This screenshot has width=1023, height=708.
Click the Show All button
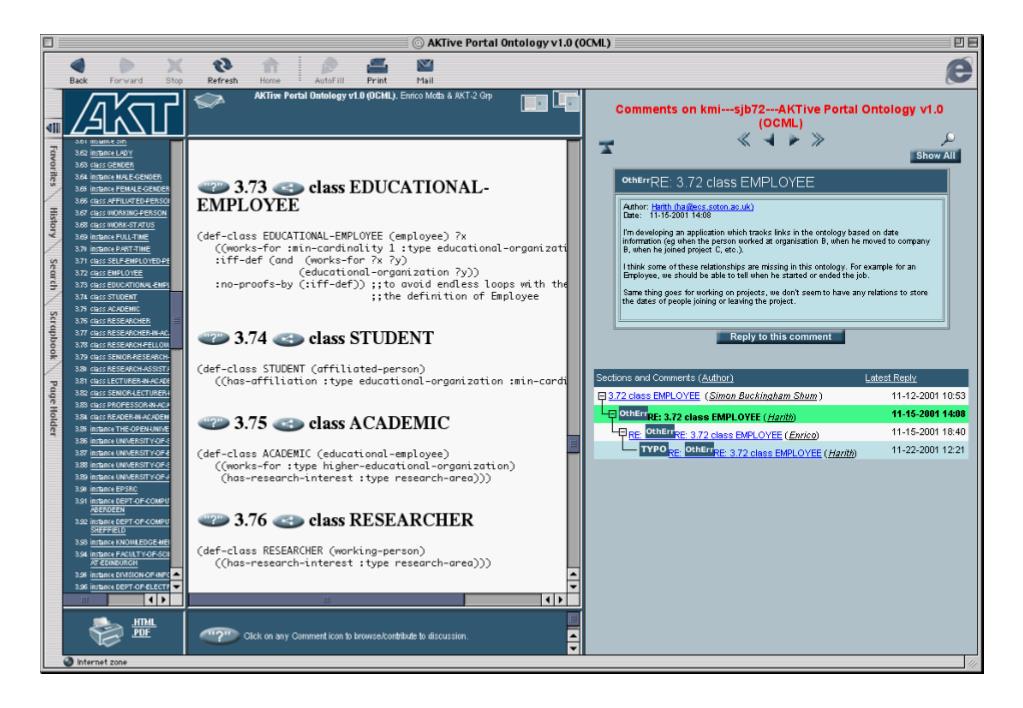click(936, 156)
